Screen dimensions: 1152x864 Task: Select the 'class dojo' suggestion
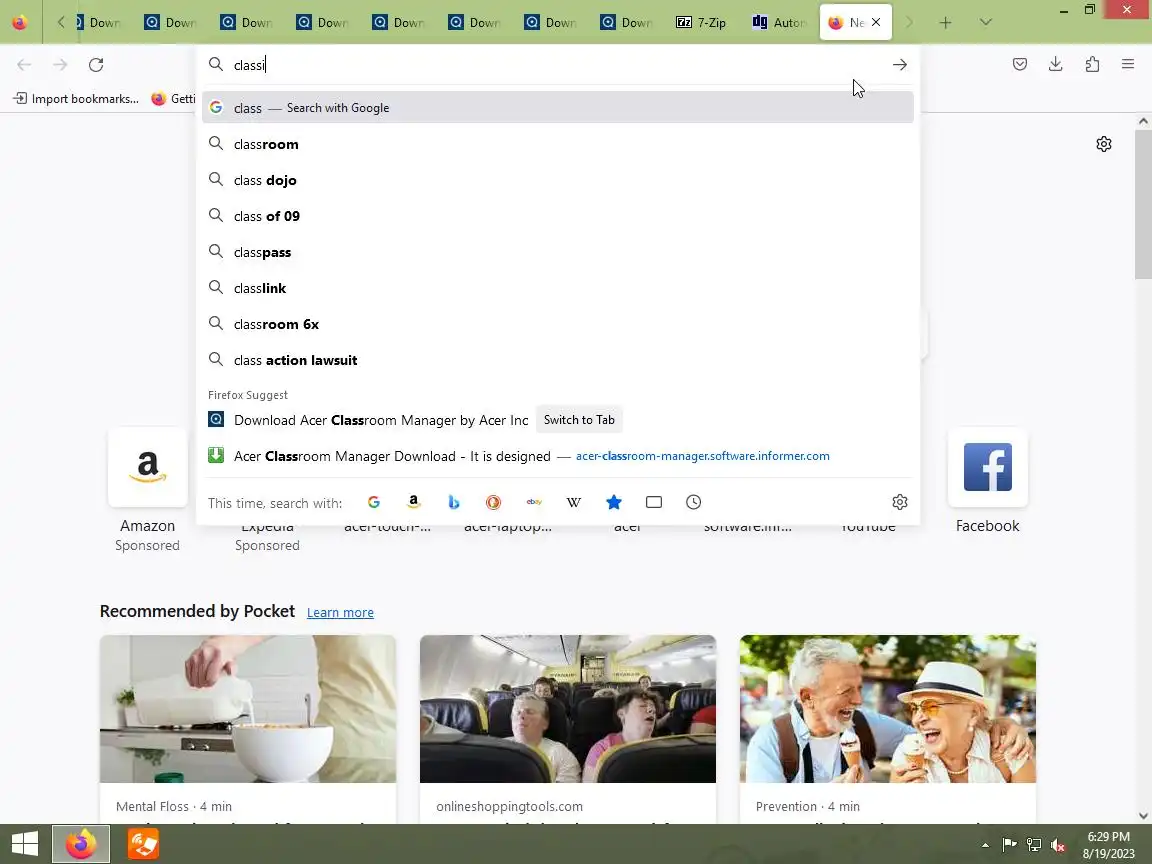coord(558,180)
